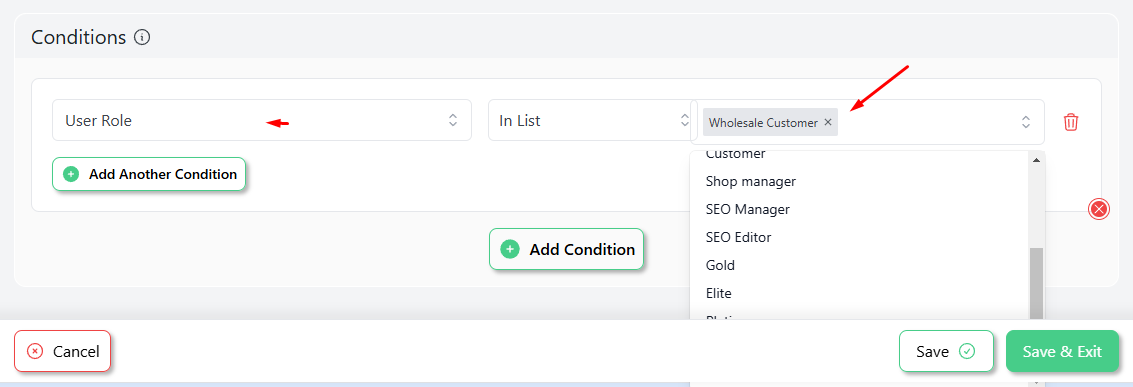Screen dimensions: 1133x387
Task: Remove the Wholesale Customer tag
Action: (828, 122)
